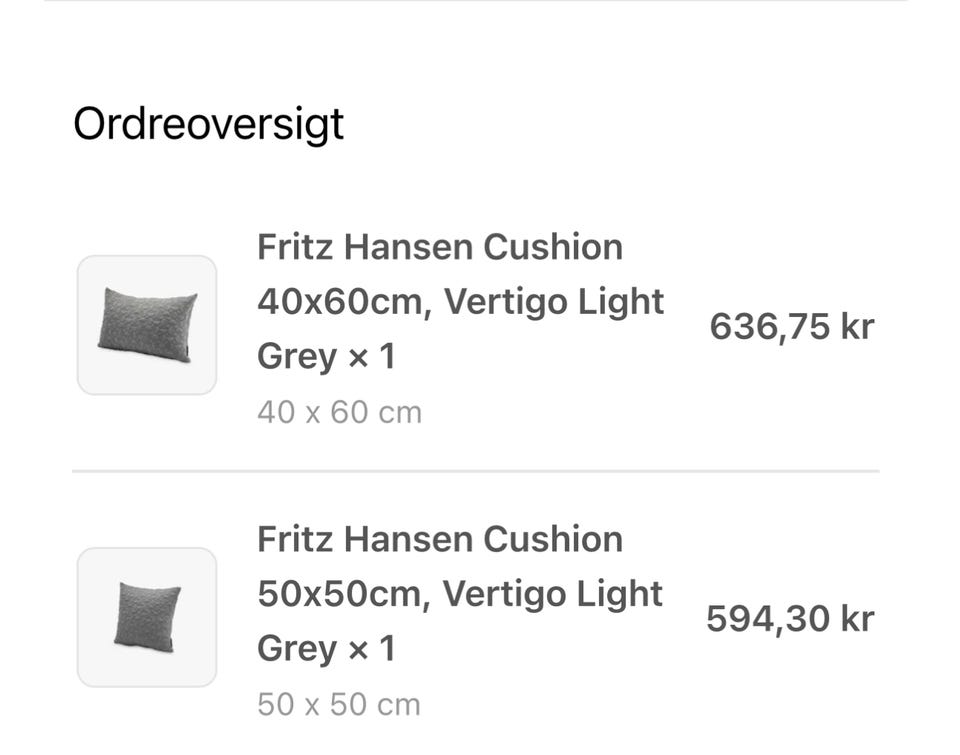Click the 40x60cm grey cushion thumbnail
This screenshot has width=960, height=755.
pos(147,325)
